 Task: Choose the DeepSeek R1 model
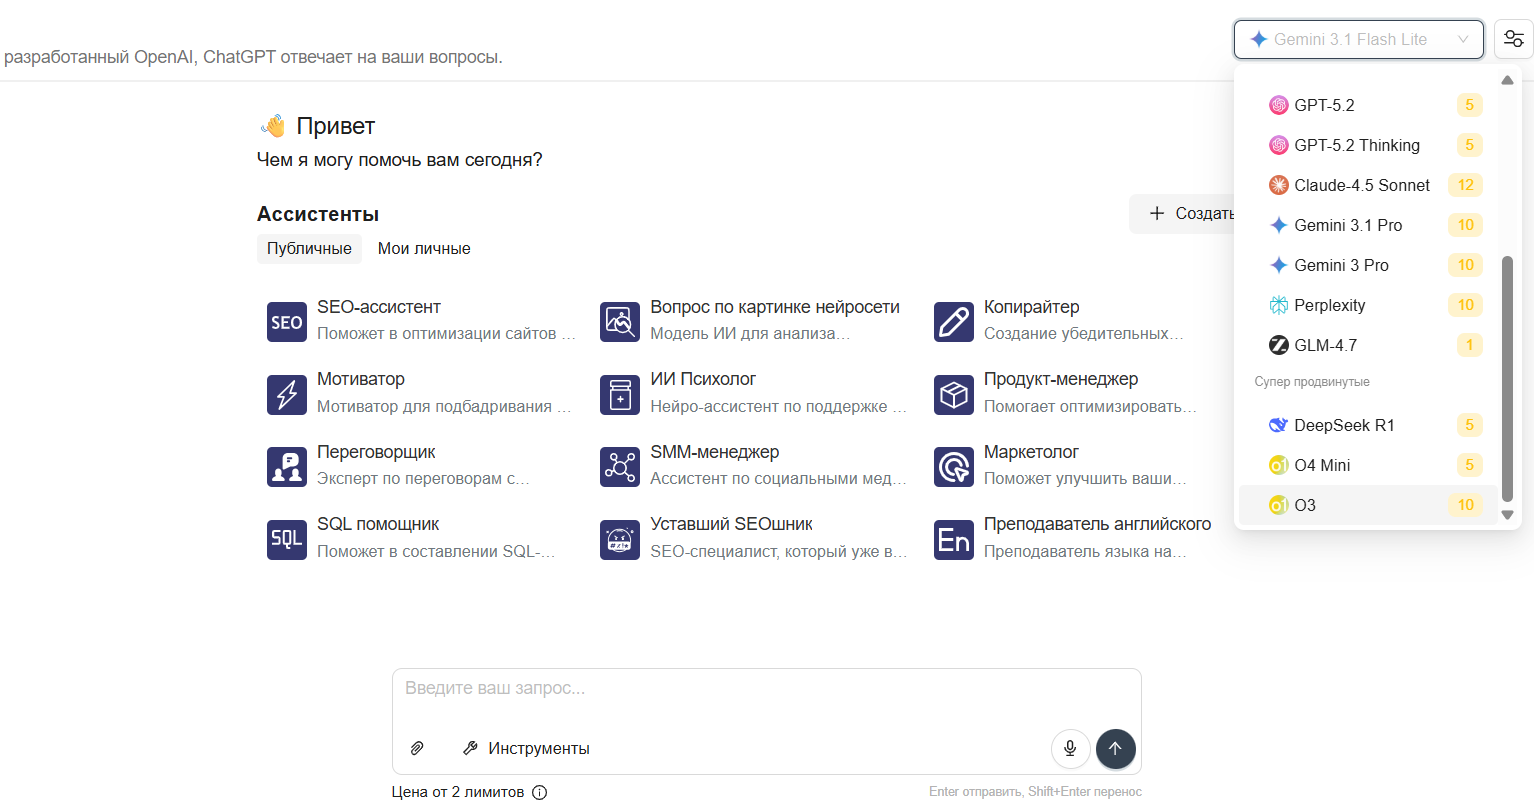pyautogui.click(x=1344, y=425)
